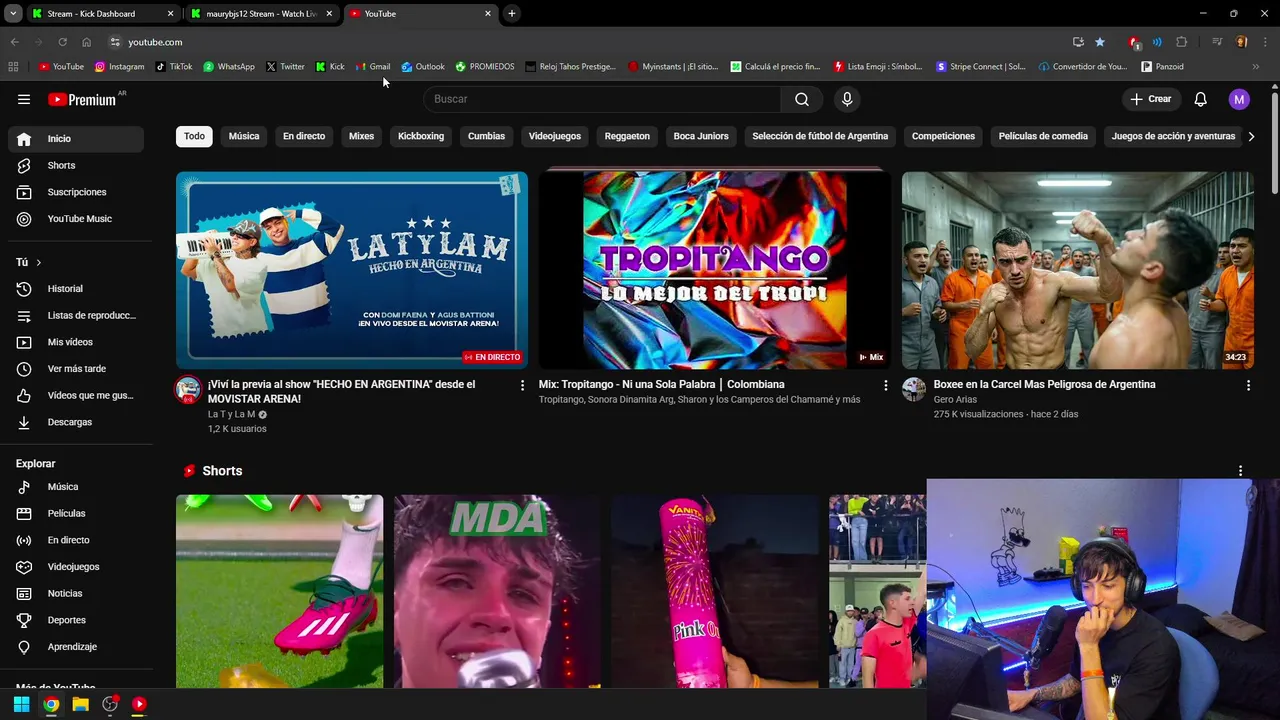Viewport: 1280px width, 720px height.
Task: Open the account avatar M menu
Action: point(1239,99)
